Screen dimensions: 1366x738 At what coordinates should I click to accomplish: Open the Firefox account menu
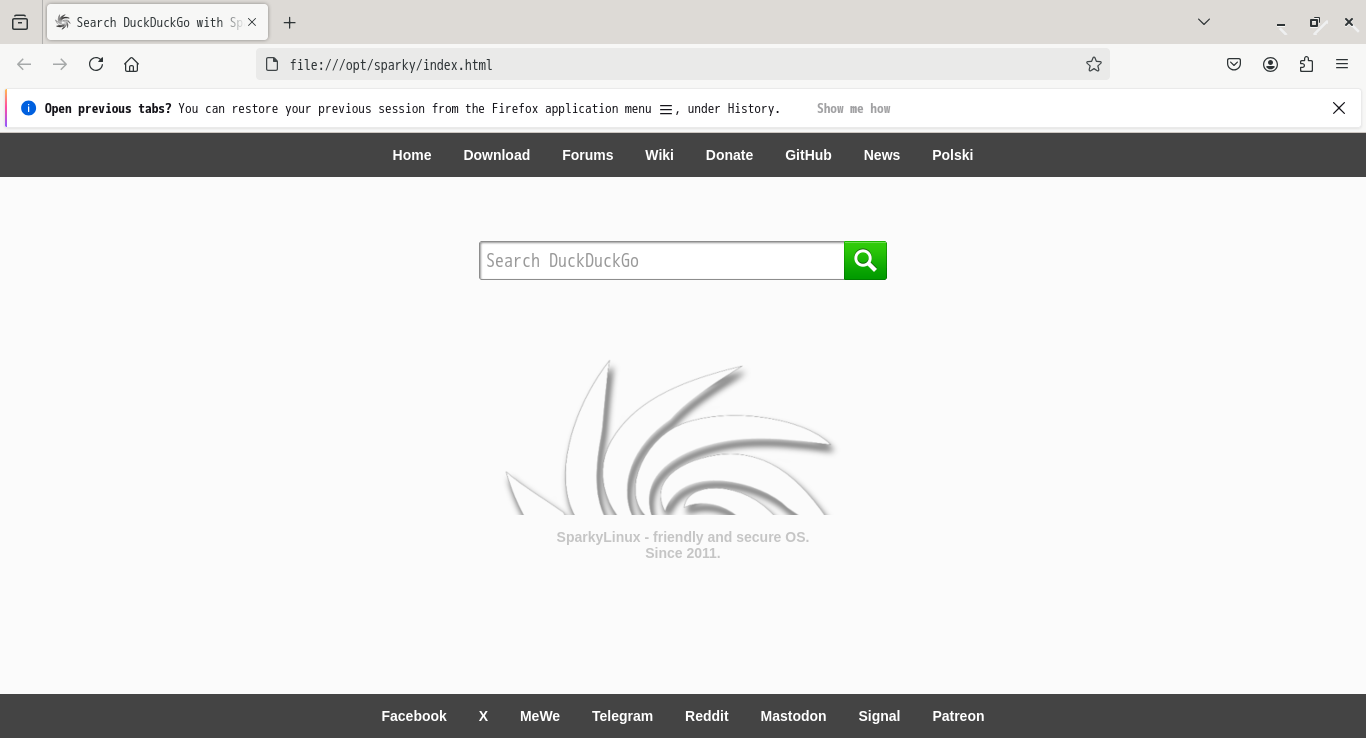1270,65
